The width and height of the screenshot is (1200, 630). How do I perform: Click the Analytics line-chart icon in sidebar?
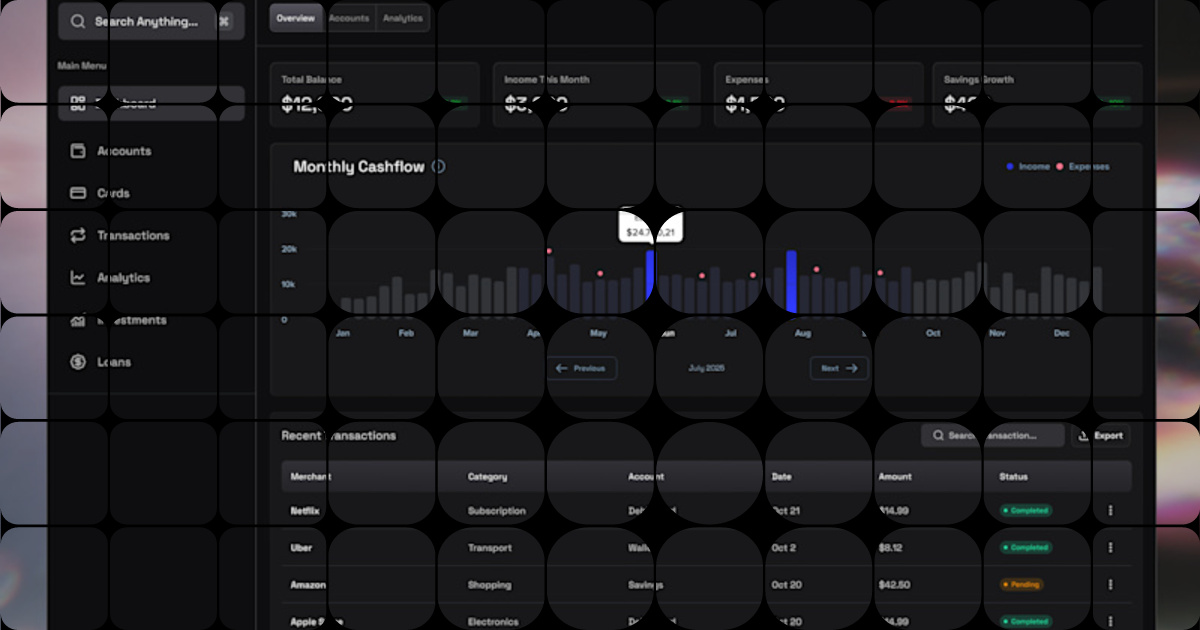coord(78,278)
